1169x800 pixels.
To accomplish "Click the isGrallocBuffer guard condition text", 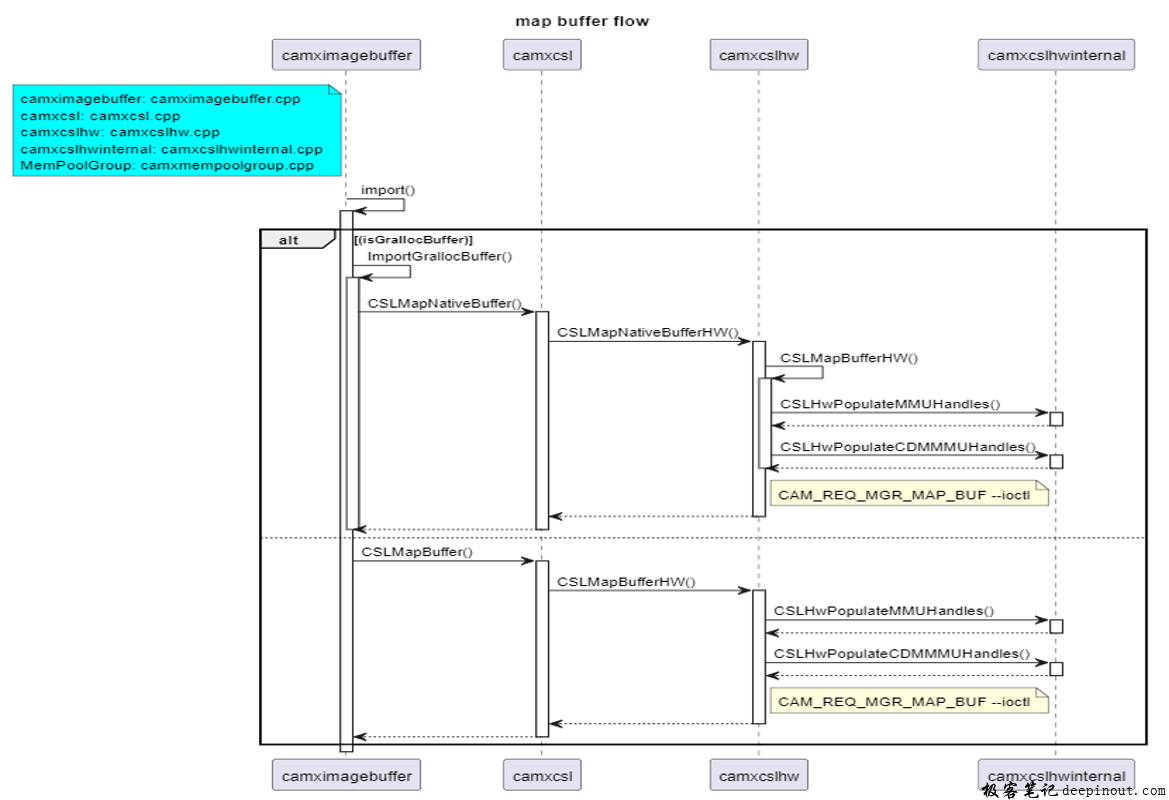I will coord(414,240).
